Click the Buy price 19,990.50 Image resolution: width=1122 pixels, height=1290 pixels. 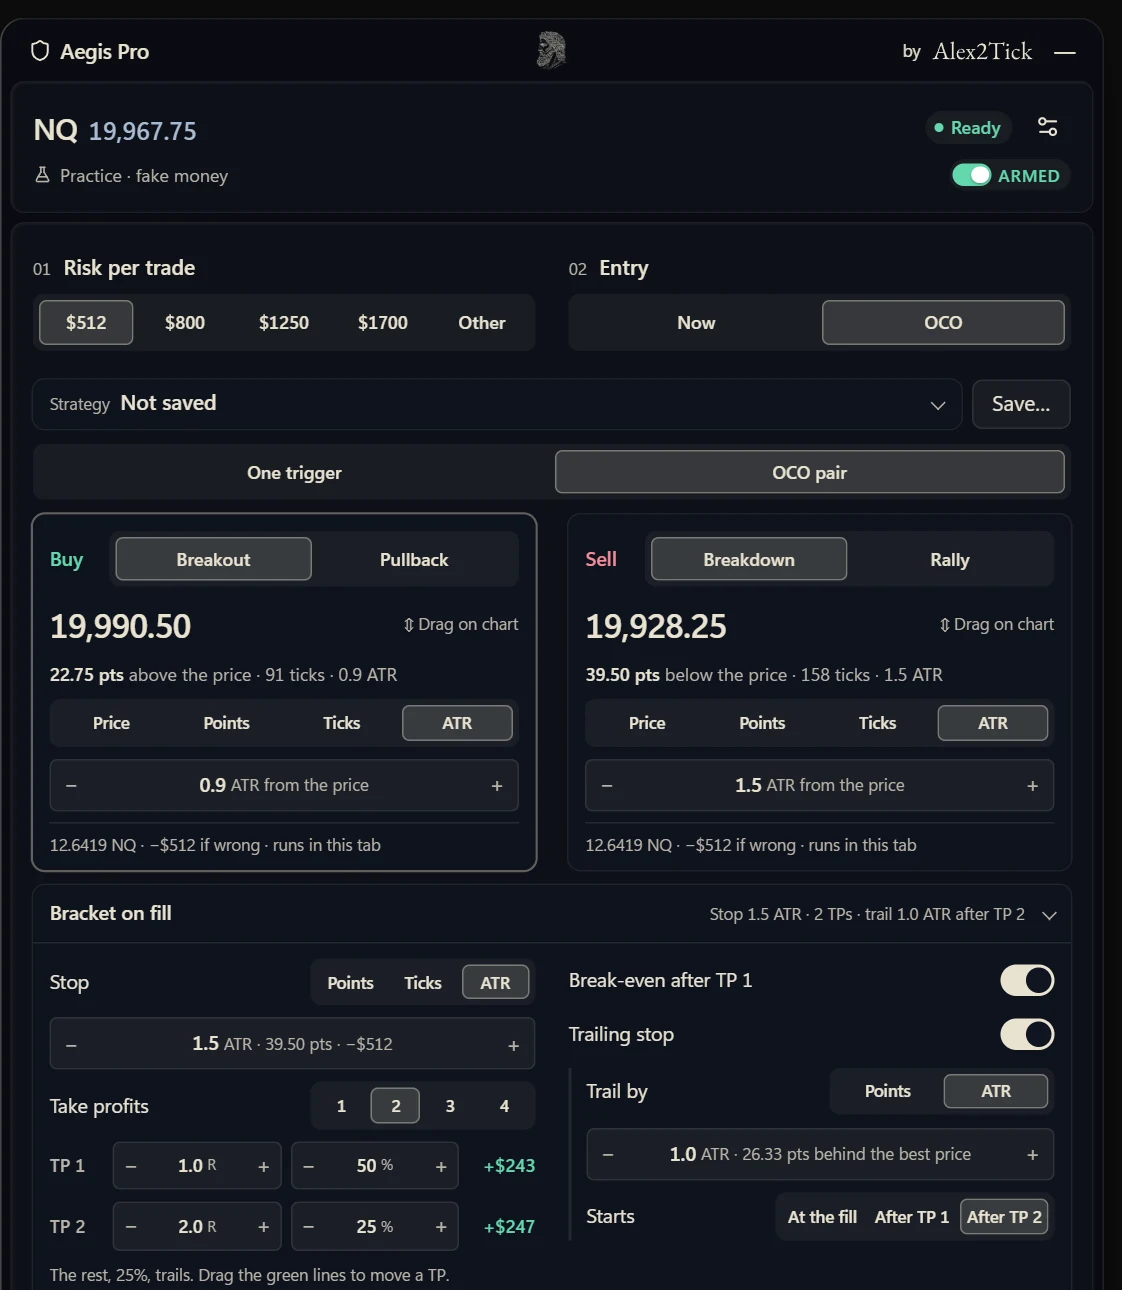point(120,626)
